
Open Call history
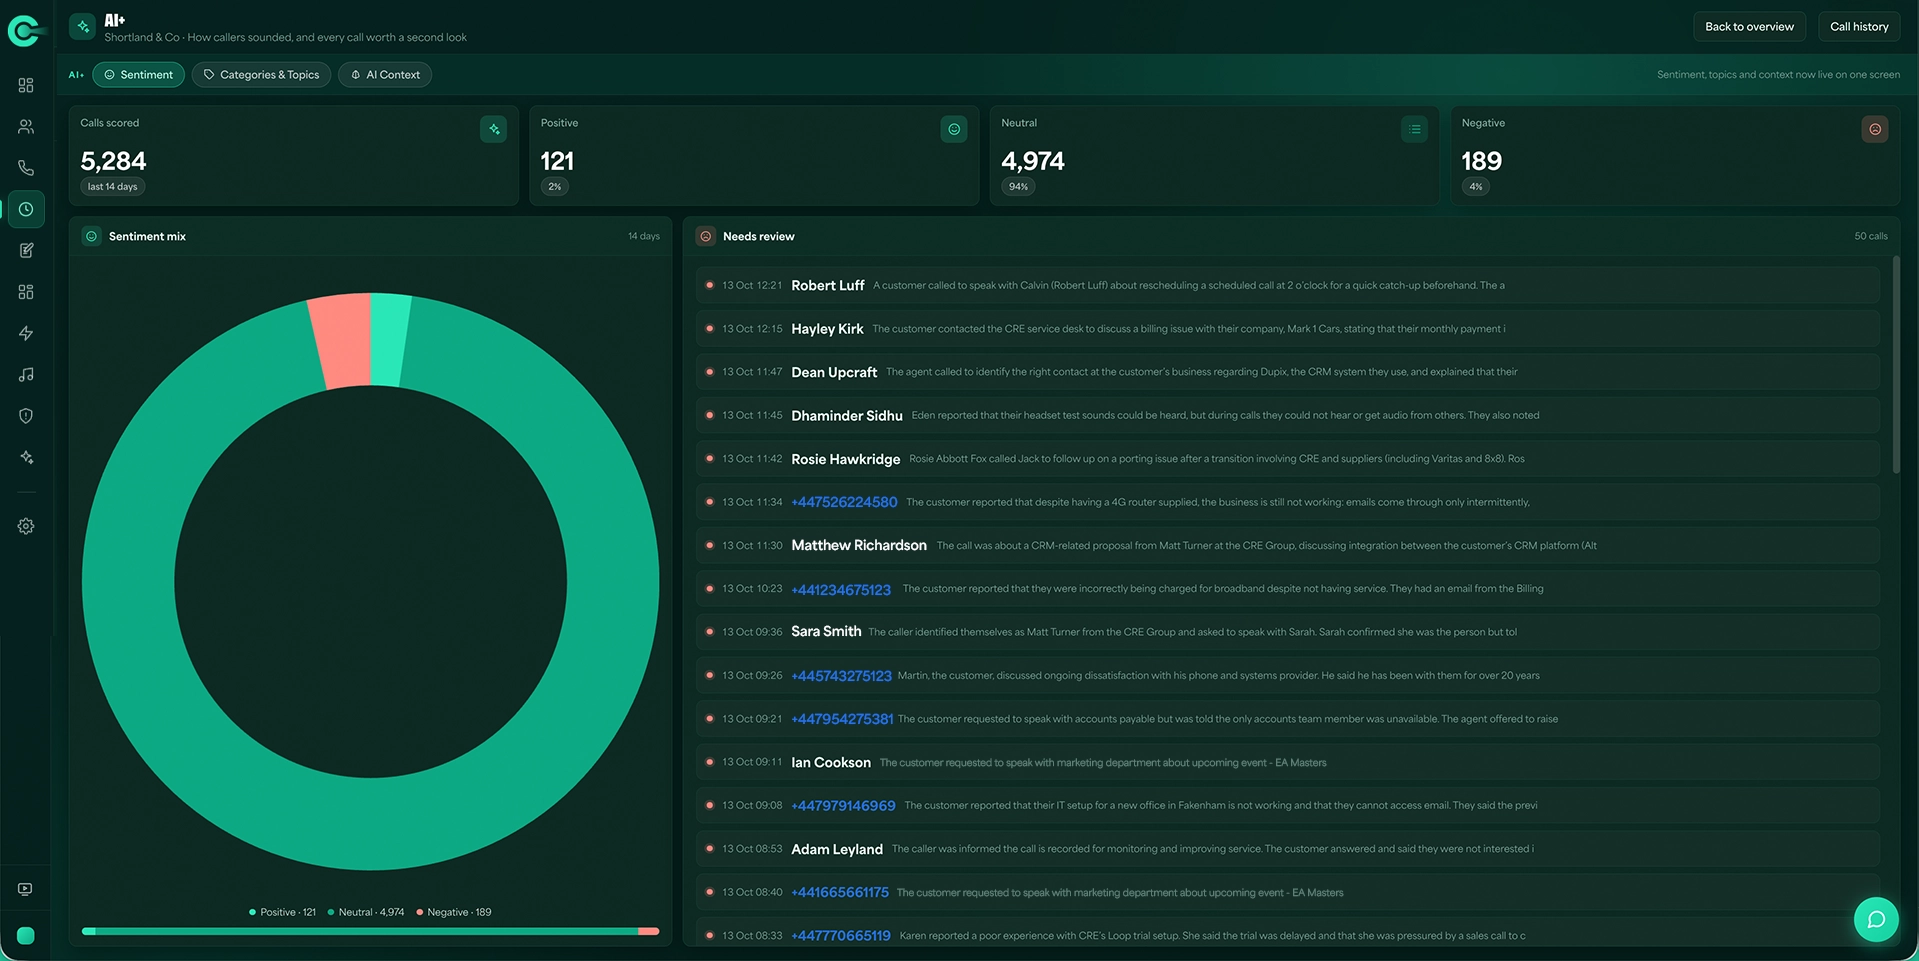coord(1859,27)
